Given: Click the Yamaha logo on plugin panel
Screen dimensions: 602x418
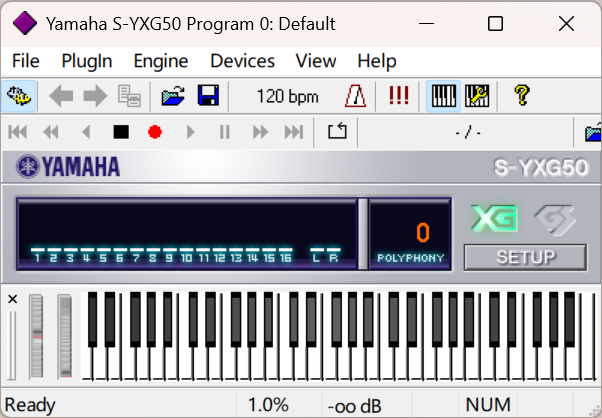Looking at the screenshot, I should (x=68, y=167).
